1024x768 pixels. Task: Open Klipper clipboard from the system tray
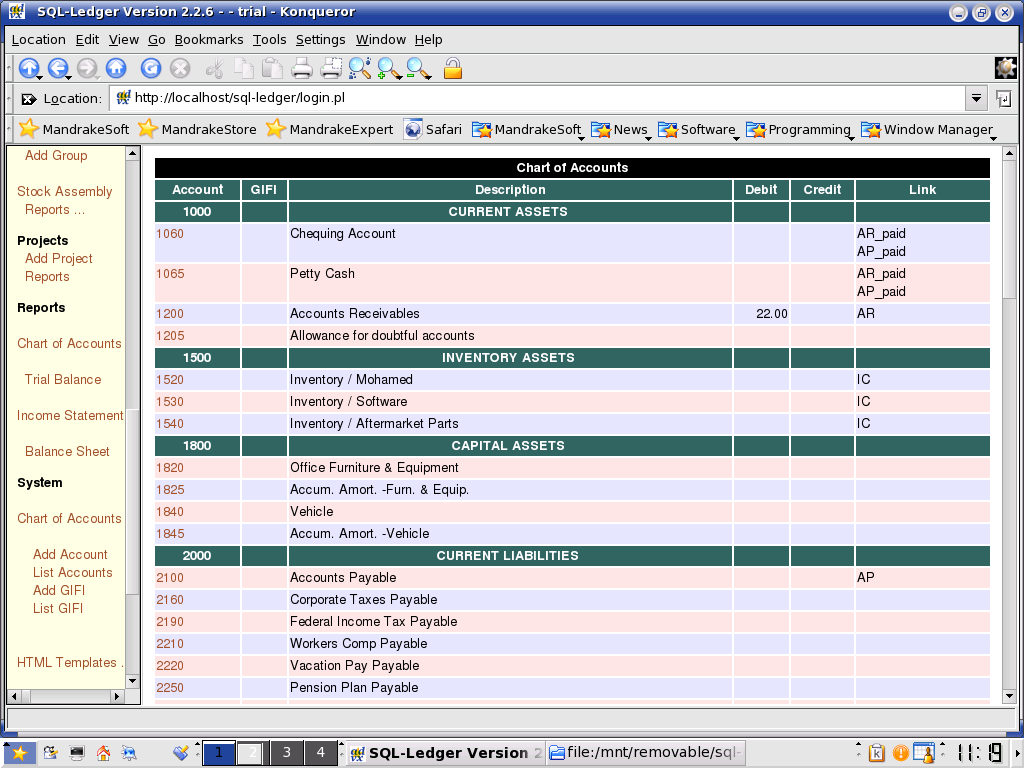pos(877,752)
